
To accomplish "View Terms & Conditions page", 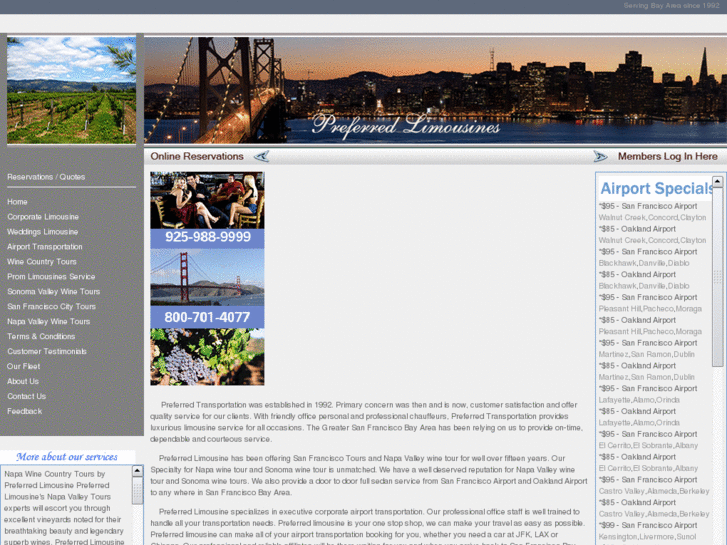I will point(41,336).
